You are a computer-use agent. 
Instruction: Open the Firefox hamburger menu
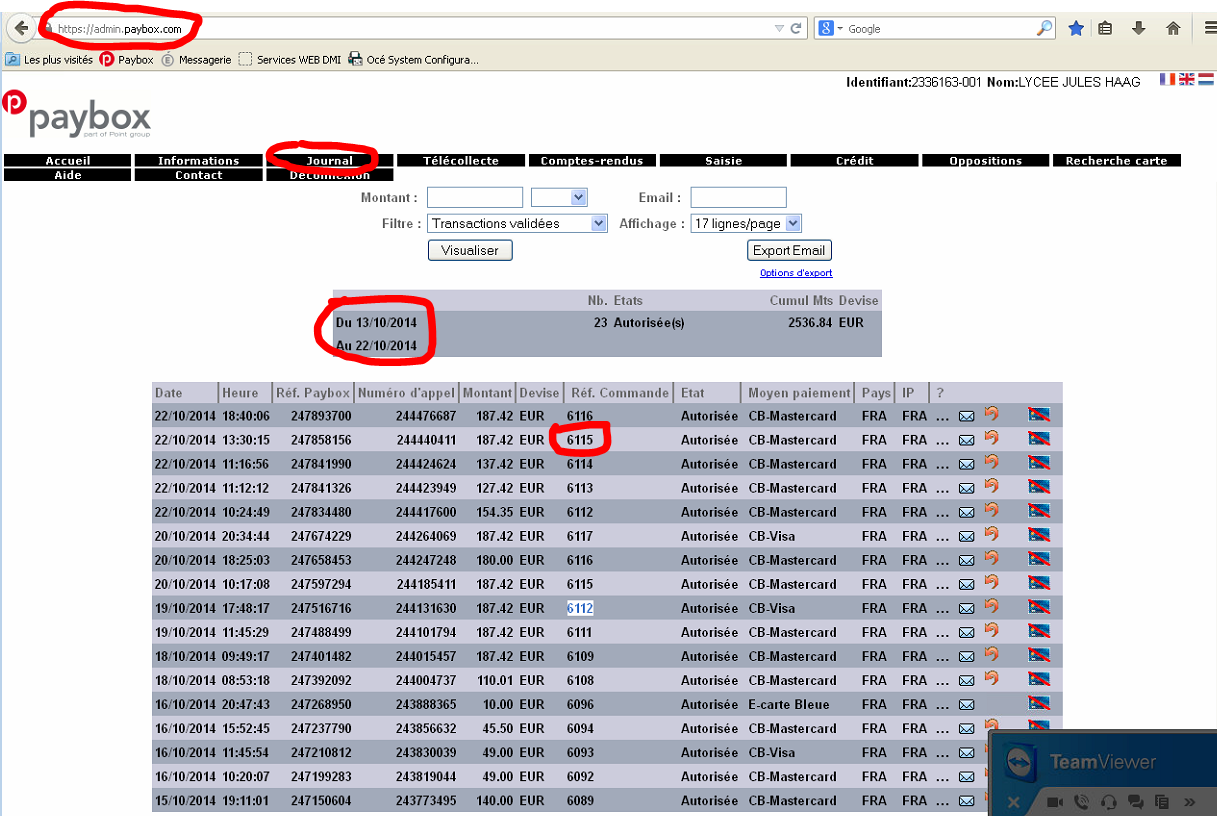[1209, 29]
